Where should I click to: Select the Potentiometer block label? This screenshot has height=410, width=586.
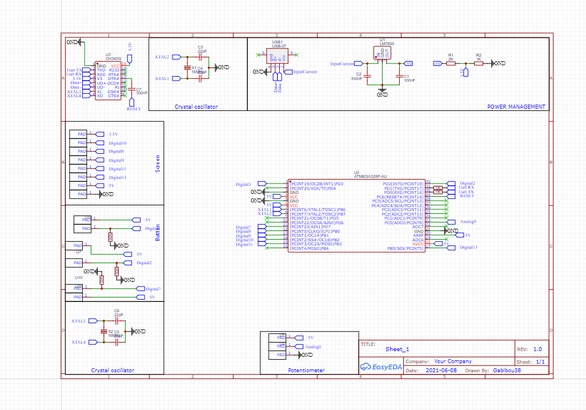click(x=306, y=370)
